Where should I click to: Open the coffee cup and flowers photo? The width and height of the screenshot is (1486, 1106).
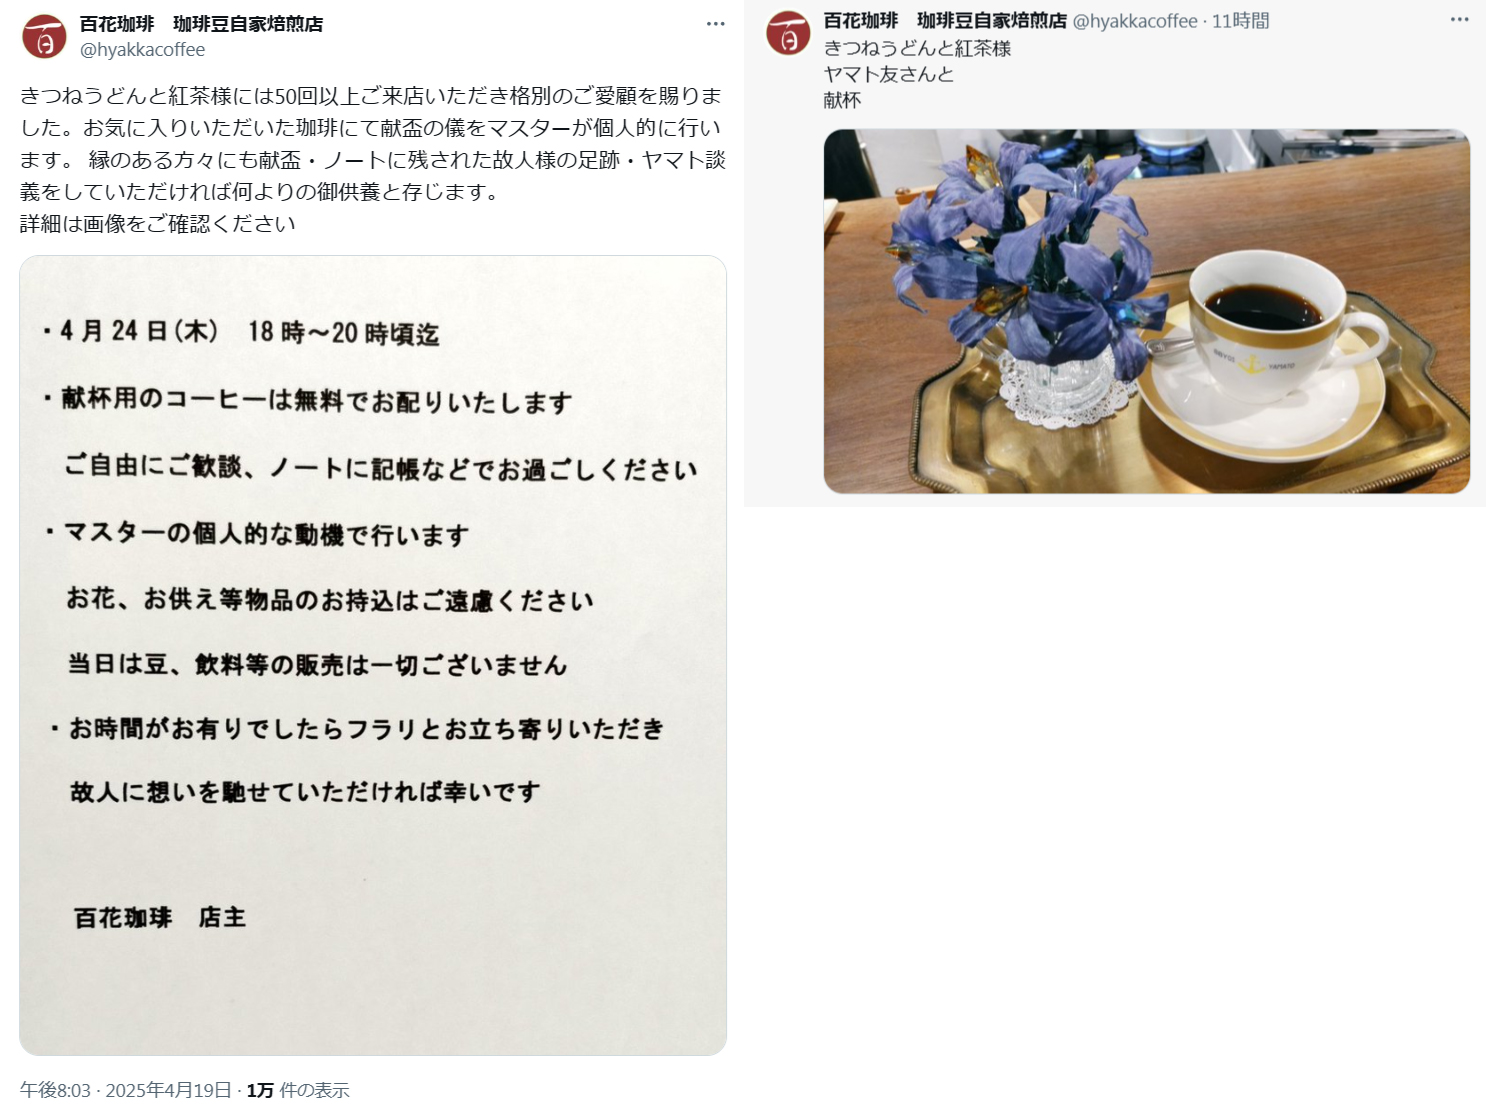1146,311
